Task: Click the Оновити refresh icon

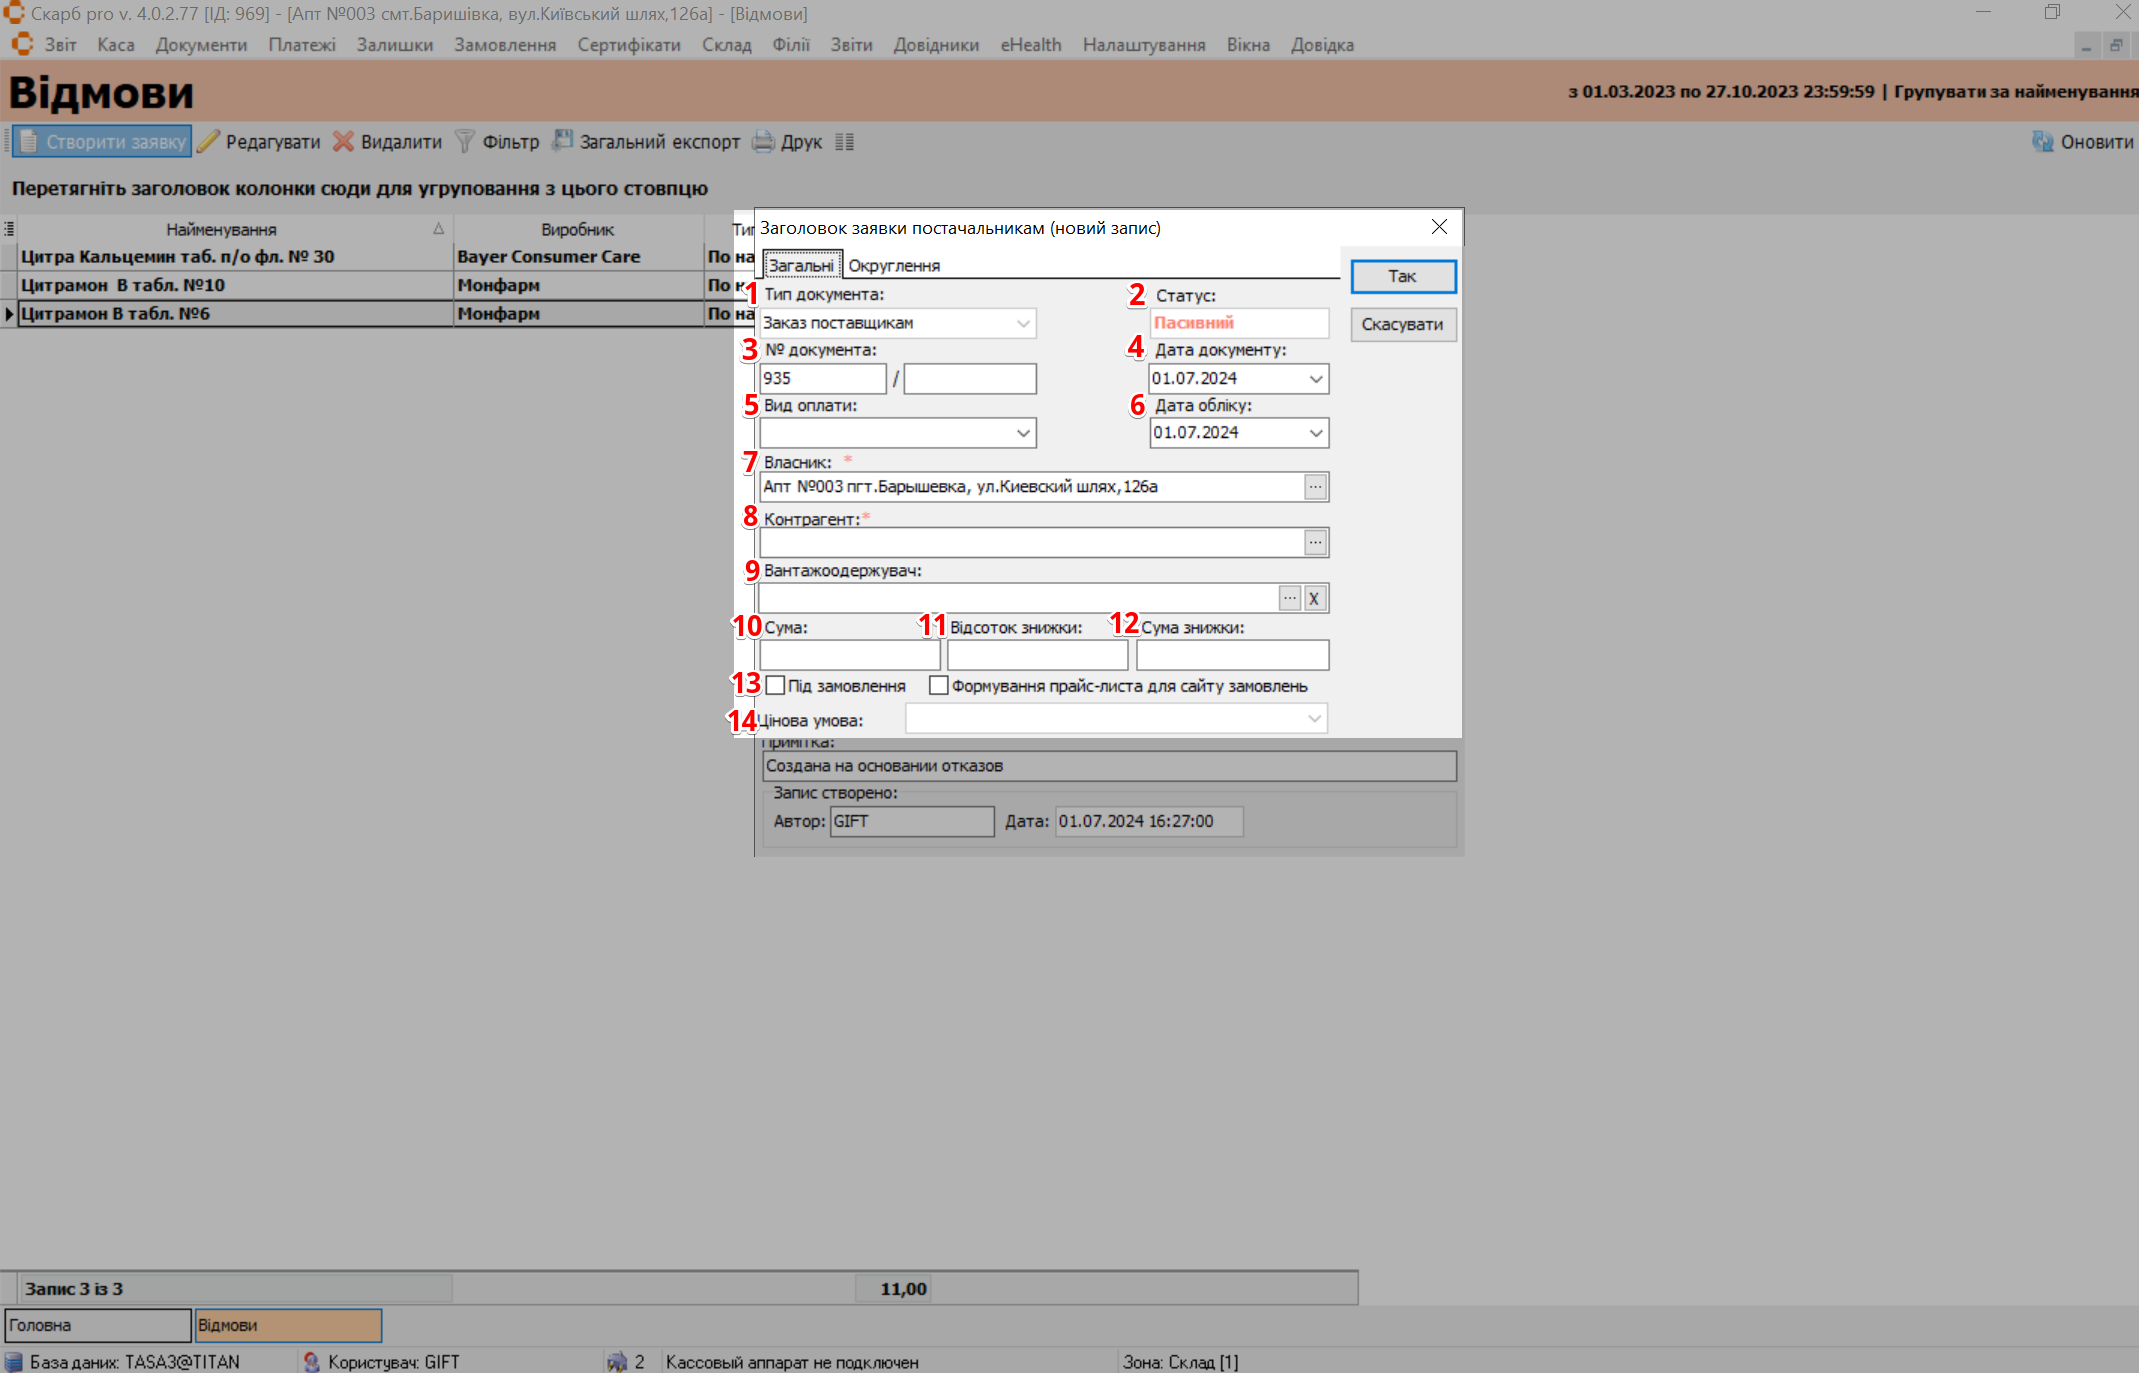Action: pyautogui.click(x=2042, y=142)
